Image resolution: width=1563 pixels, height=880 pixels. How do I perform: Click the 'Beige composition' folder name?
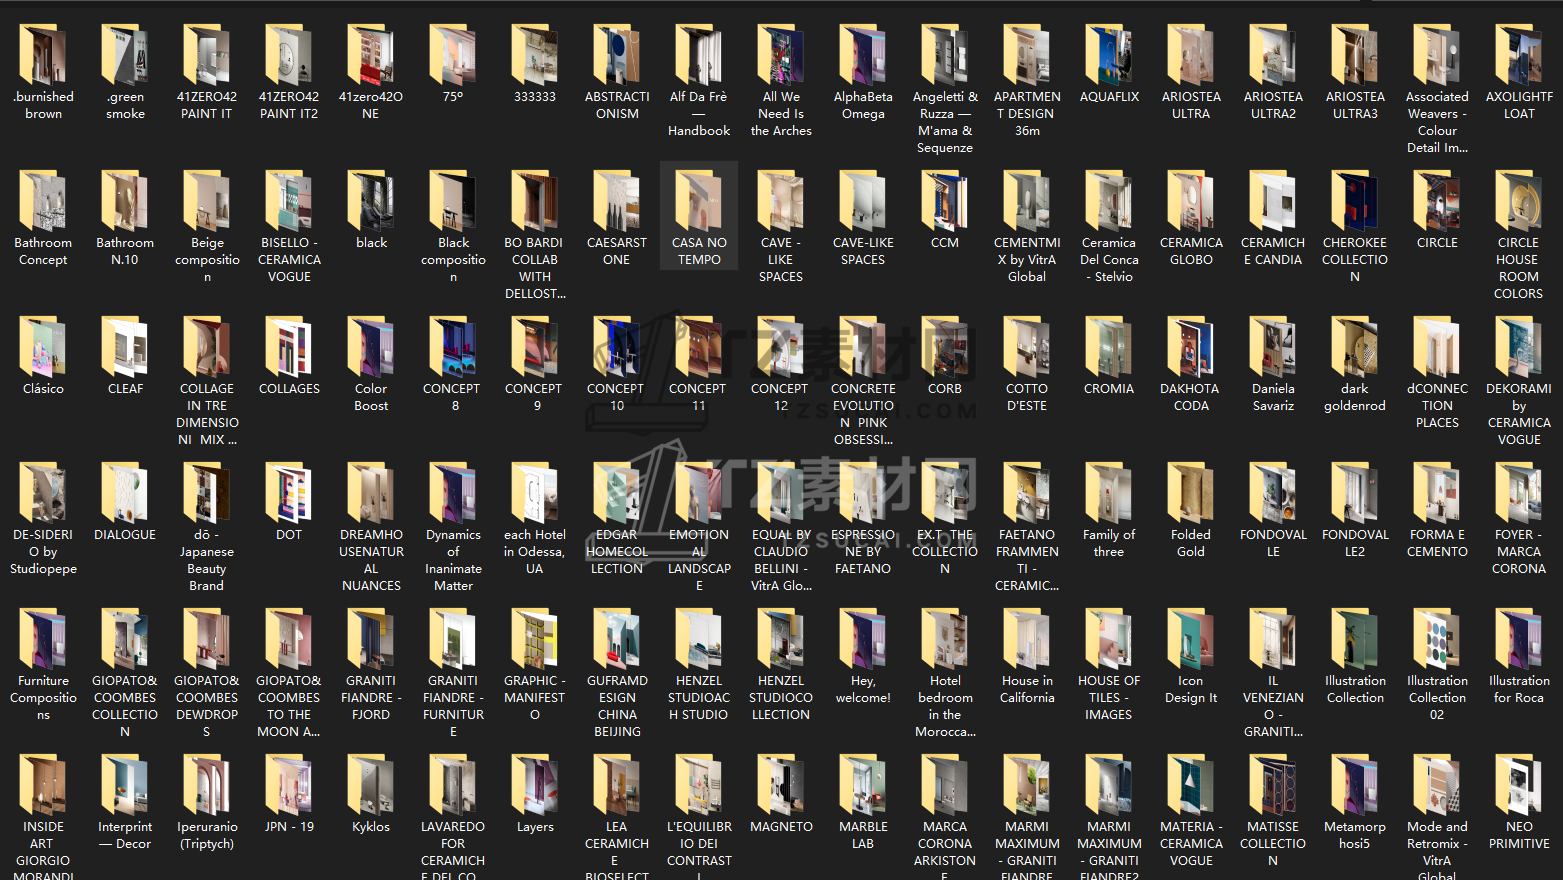click(x=207, y=260)
